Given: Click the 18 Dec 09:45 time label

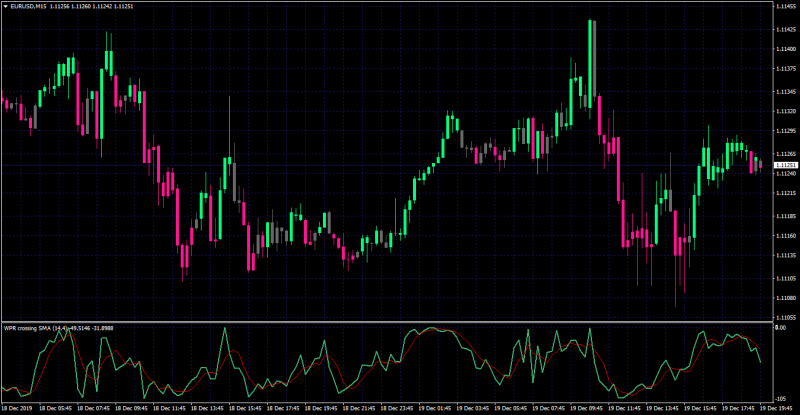Looking at the screenshot, I should (131, 408).
